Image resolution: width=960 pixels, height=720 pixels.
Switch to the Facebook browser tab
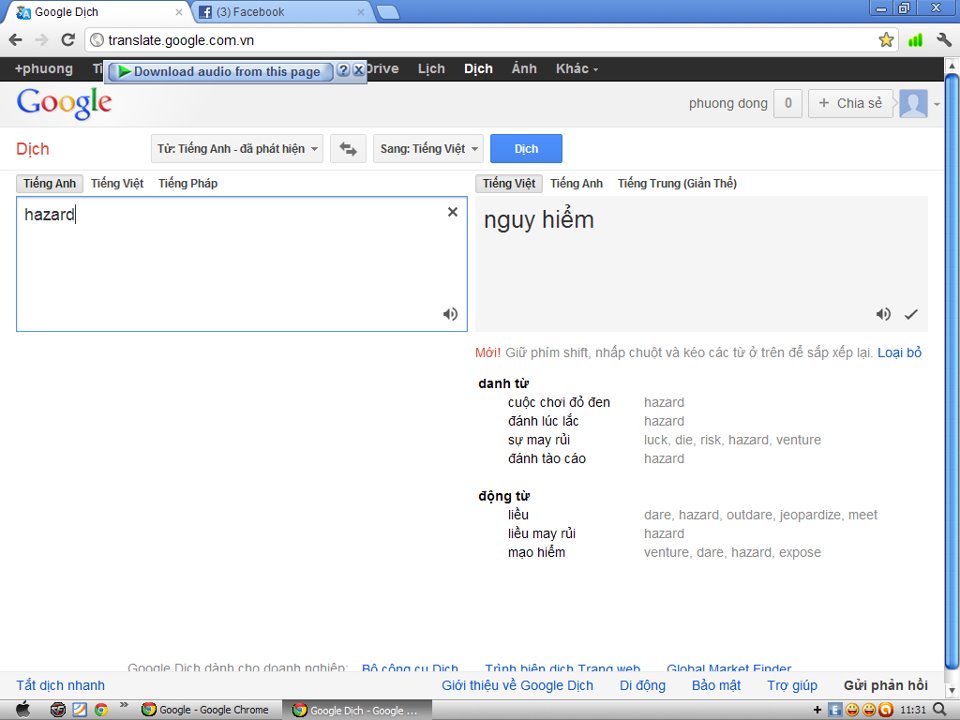point(282,12)
